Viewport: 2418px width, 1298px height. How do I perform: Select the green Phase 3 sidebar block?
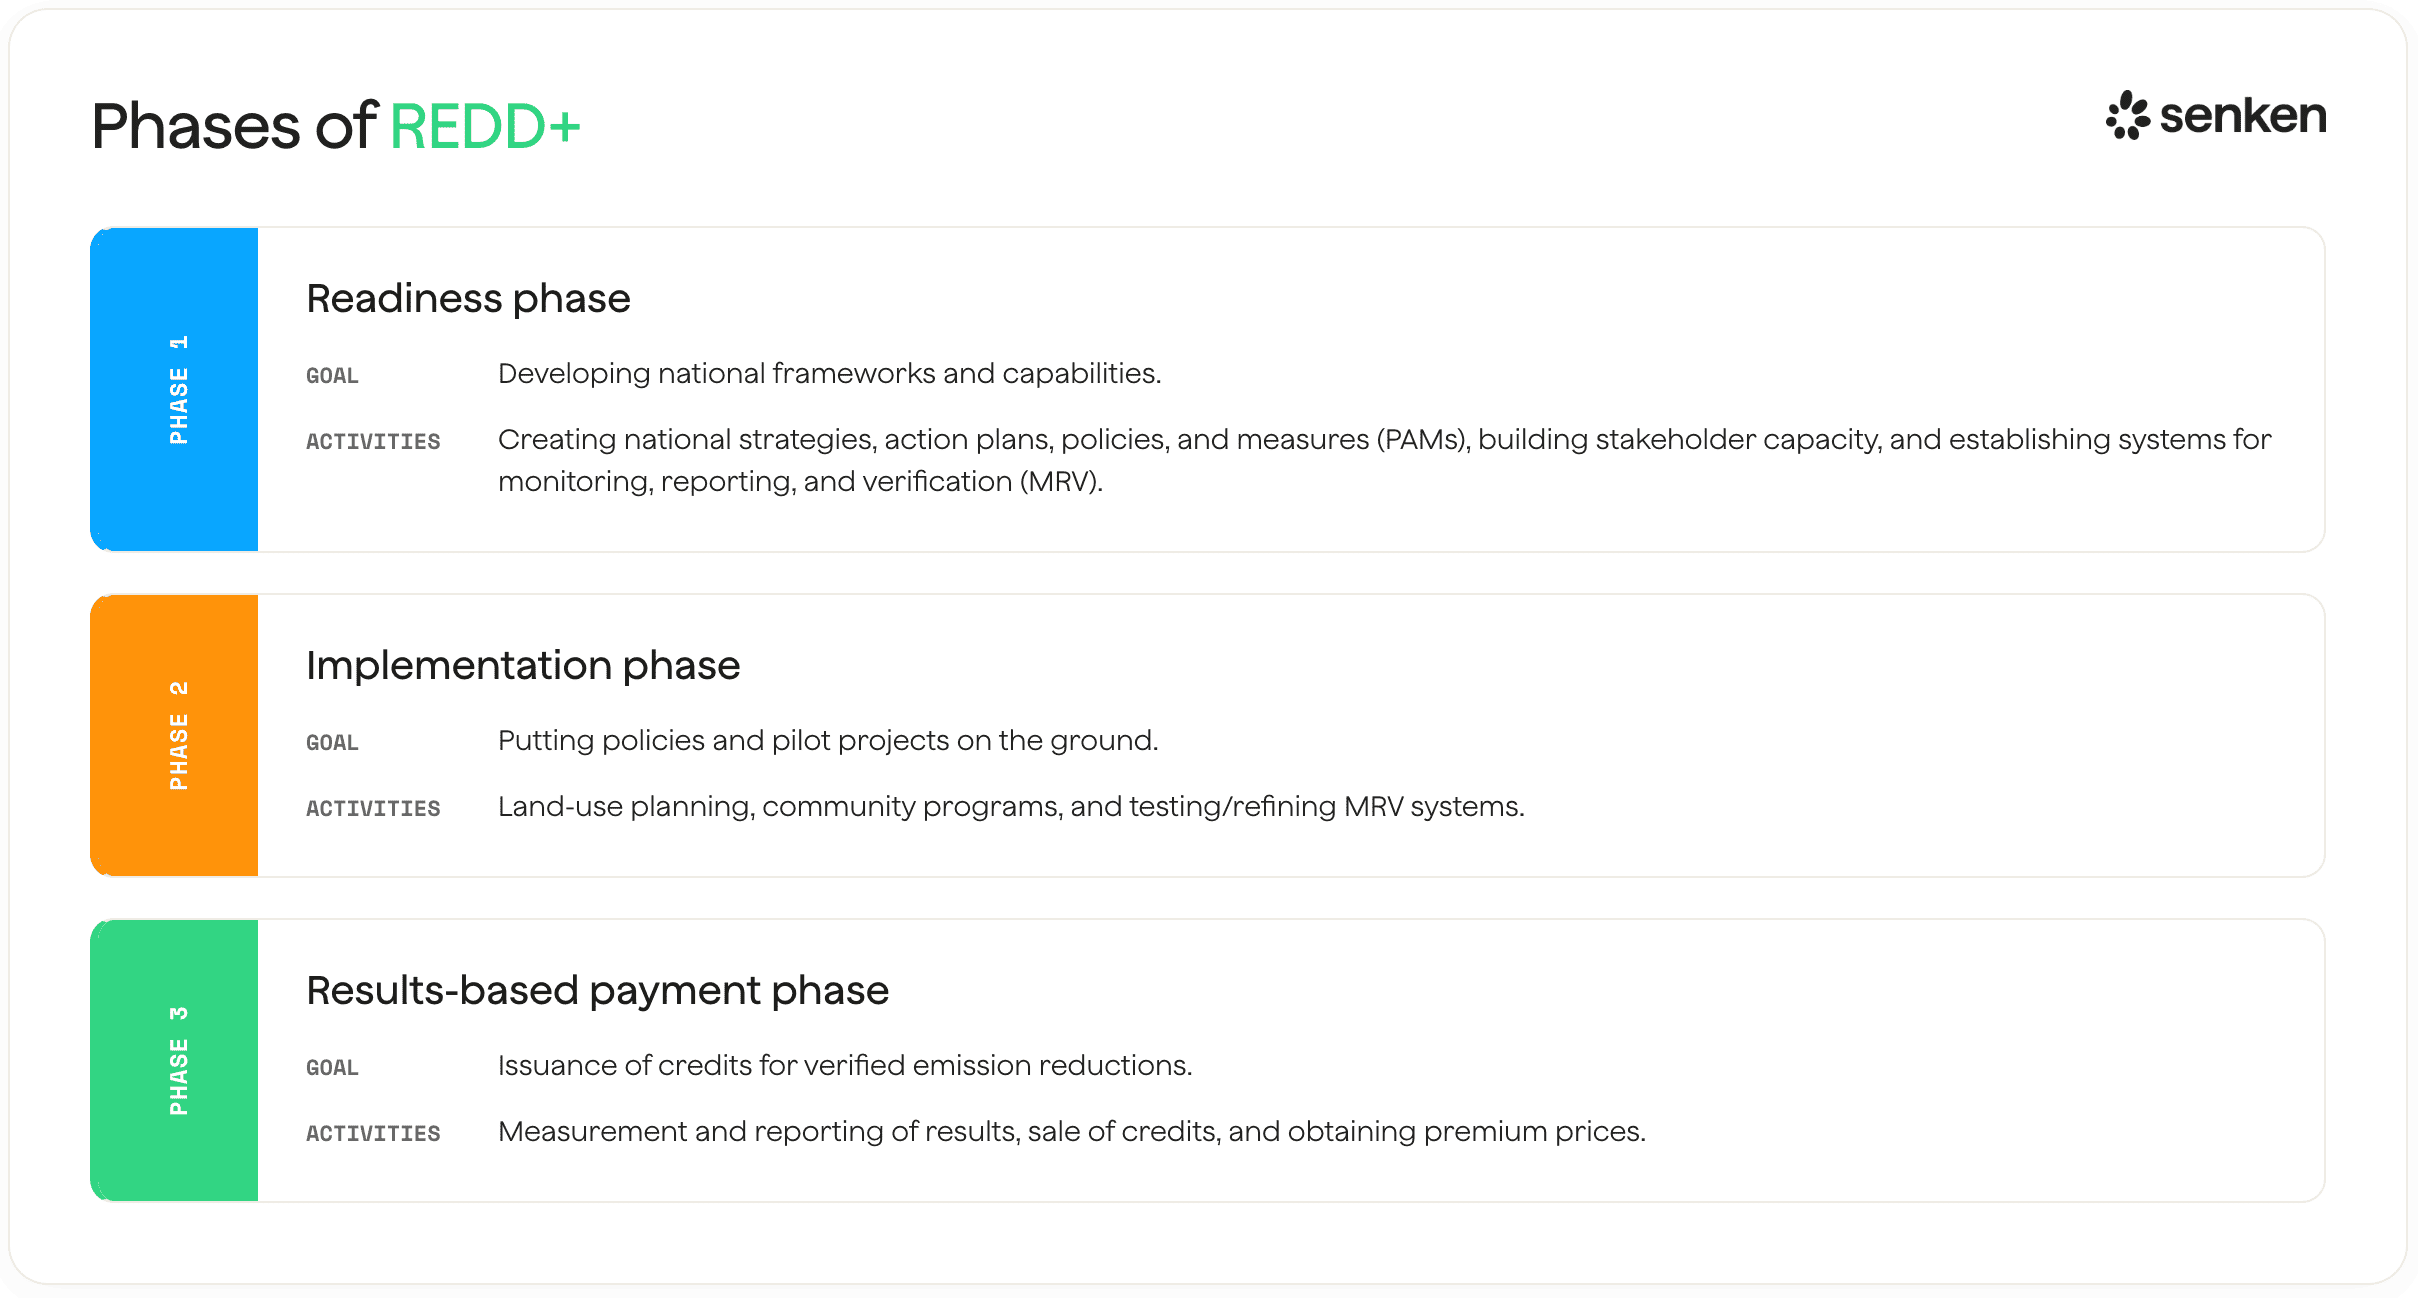[x=174, y=1060]
